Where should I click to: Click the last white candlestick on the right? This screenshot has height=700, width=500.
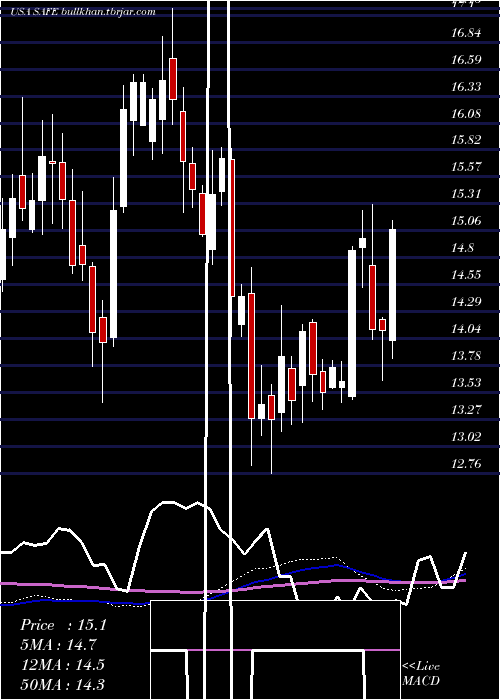392,285
